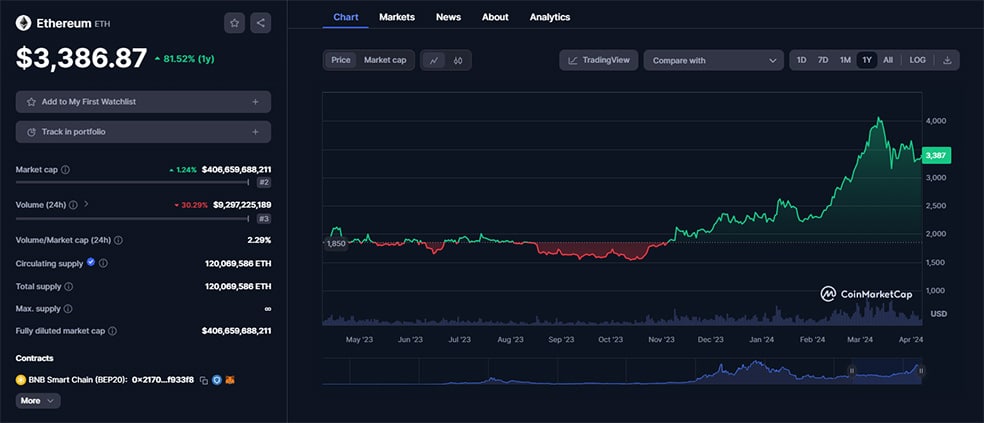Click the $9,297,225,189 volume value
This screenshot has height=423, width=984.
[x=242, y=205]
